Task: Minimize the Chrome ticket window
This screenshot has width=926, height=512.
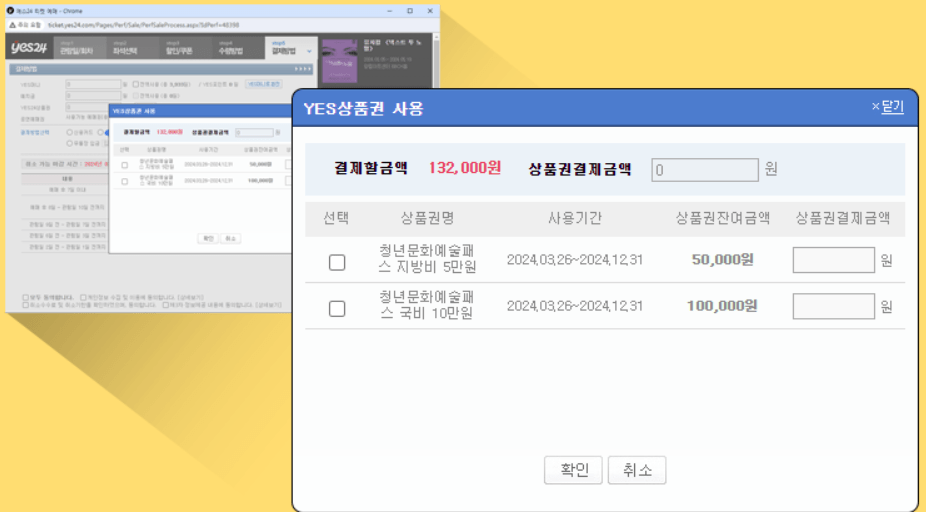Action: (x=390, y=11)
